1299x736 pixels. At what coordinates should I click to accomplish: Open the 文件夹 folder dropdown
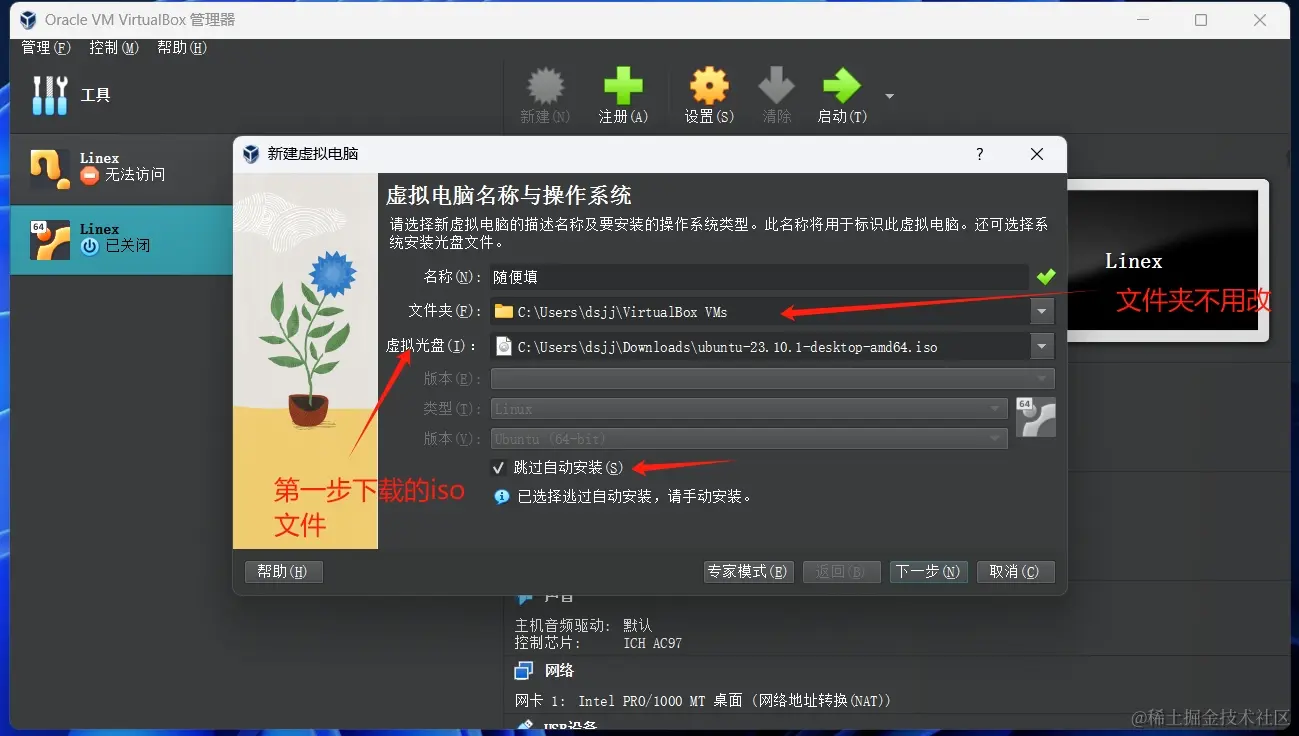[1041, 311]
